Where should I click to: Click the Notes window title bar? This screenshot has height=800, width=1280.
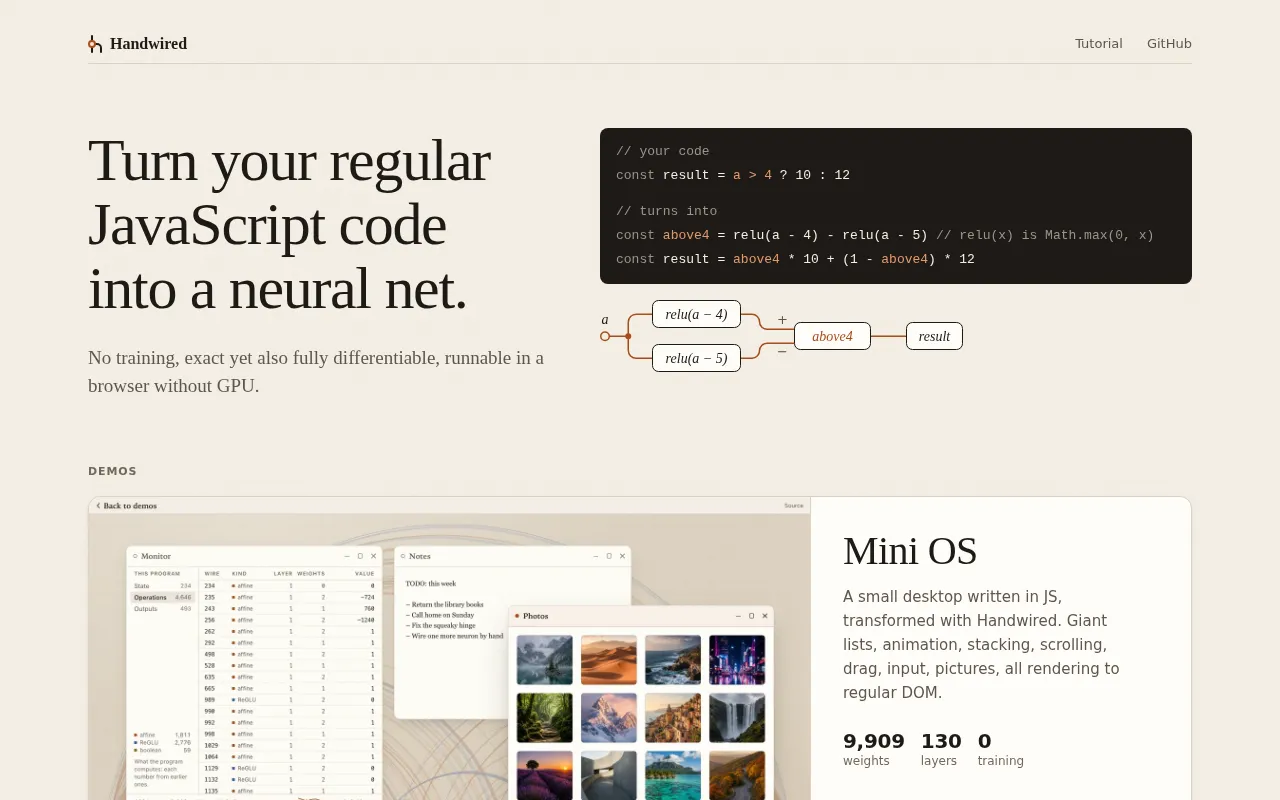[512, 556]
